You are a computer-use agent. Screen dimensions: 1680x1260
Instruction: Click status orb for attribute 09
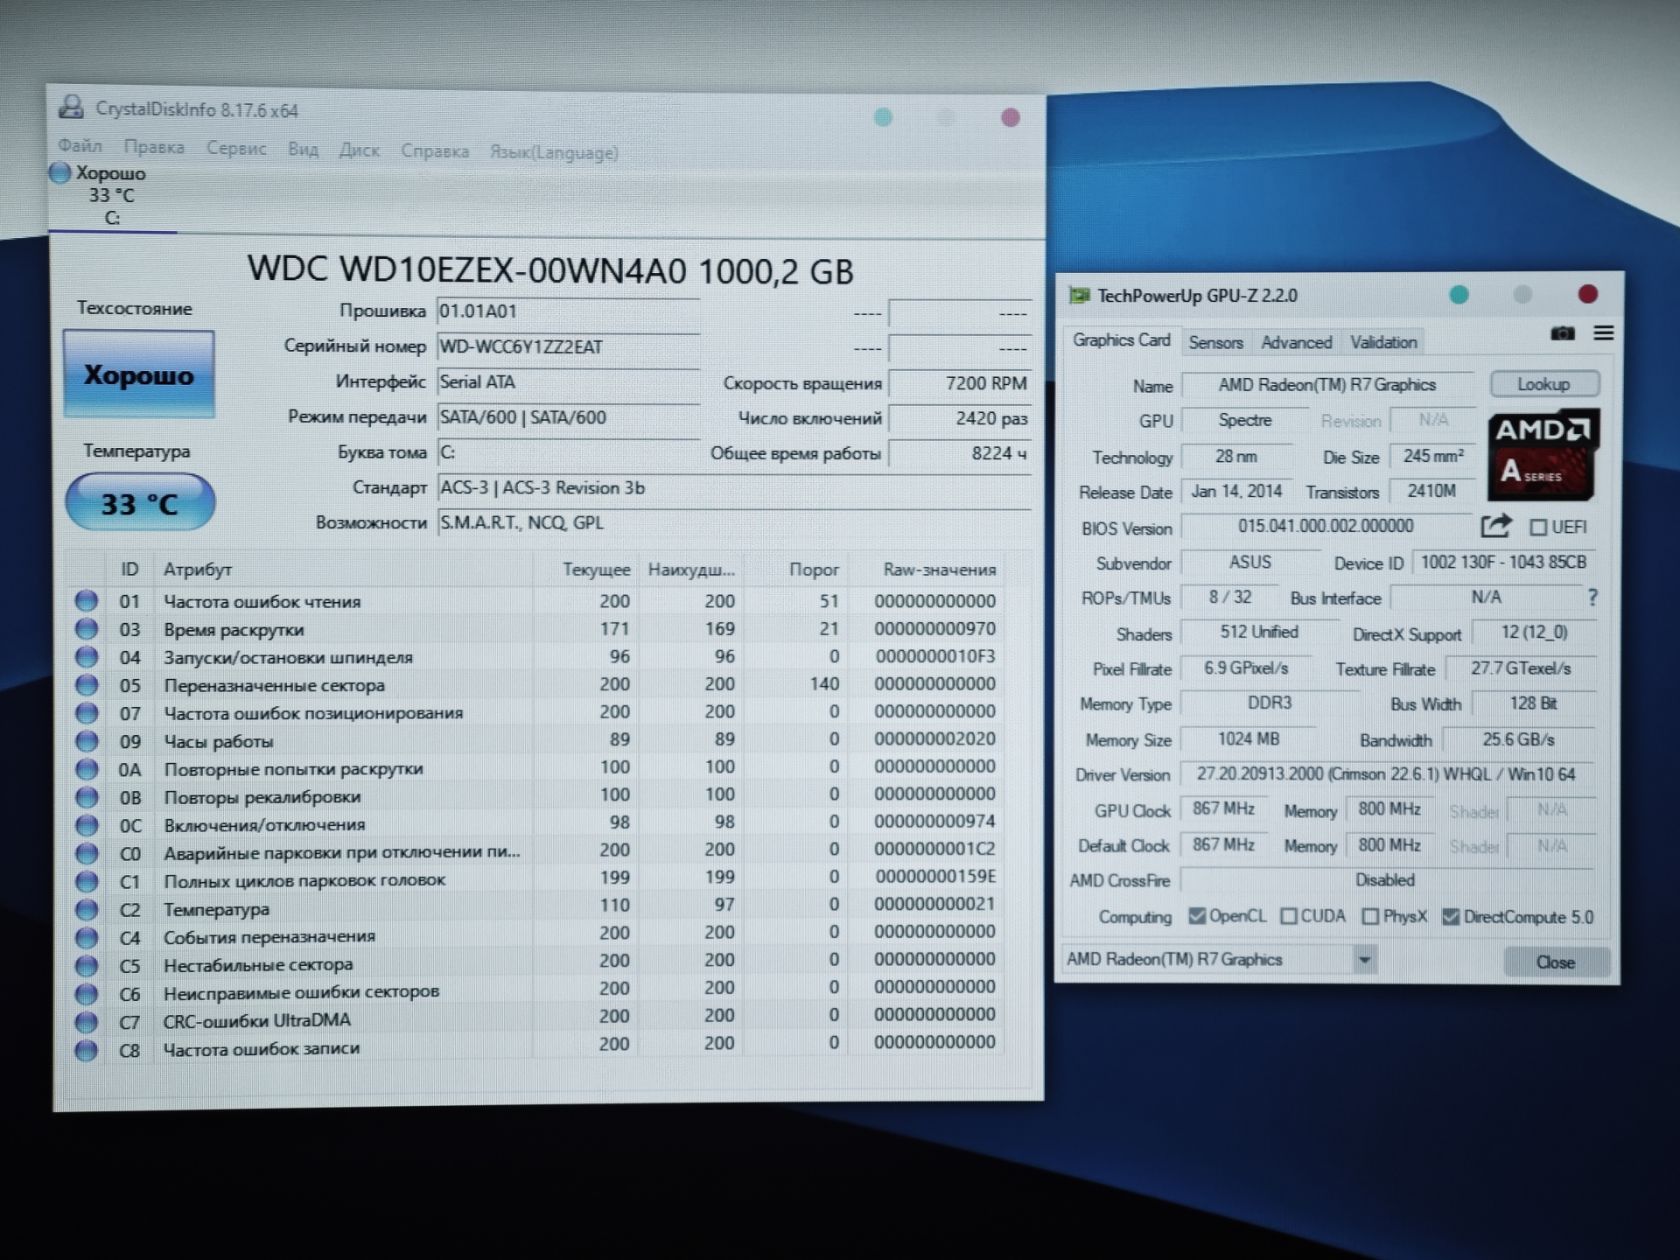click(x=87, y=741)
